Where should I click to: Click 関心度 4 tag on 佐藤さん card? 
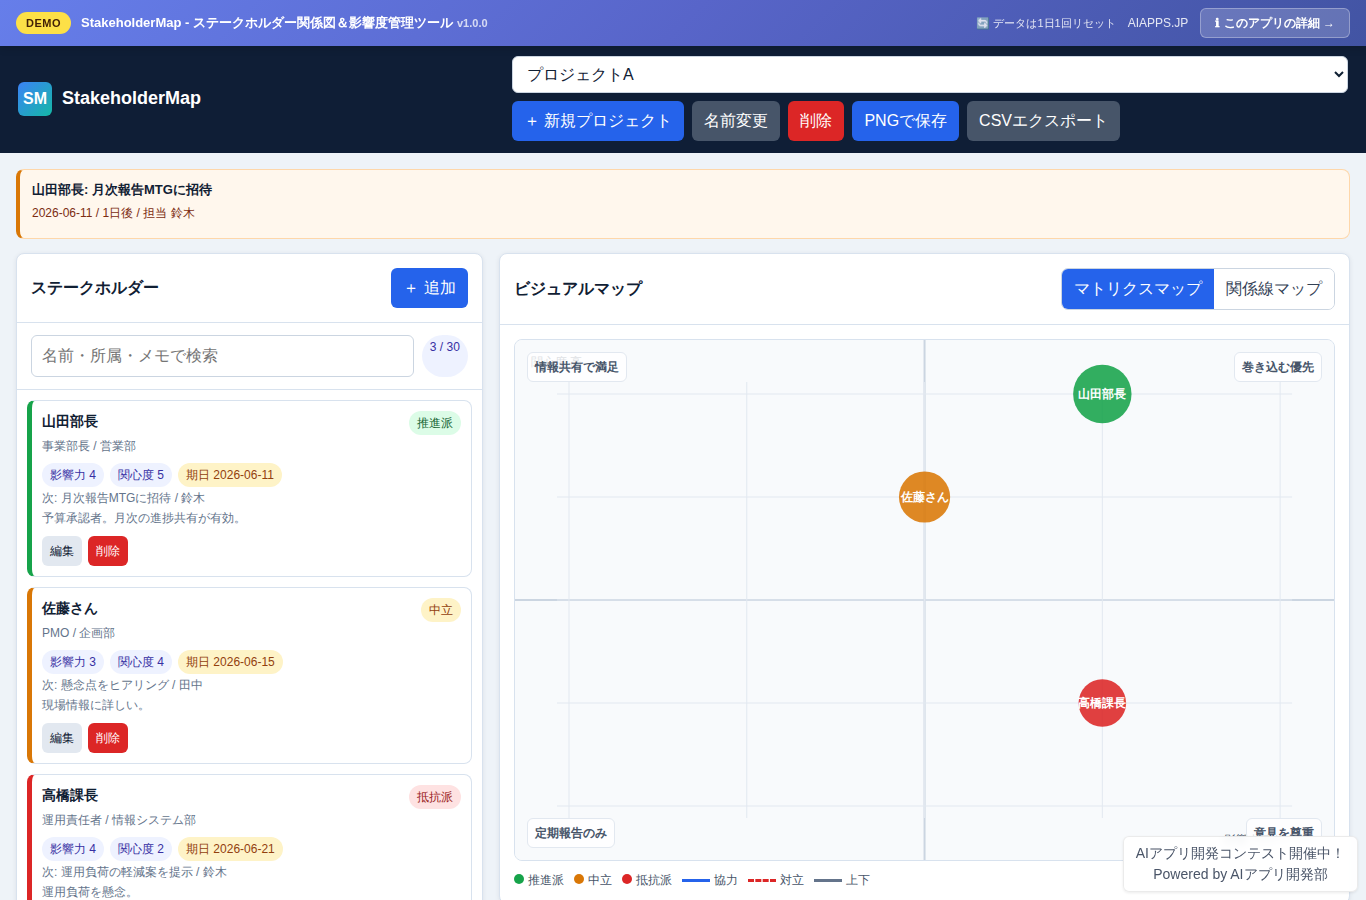pos(141,662)
